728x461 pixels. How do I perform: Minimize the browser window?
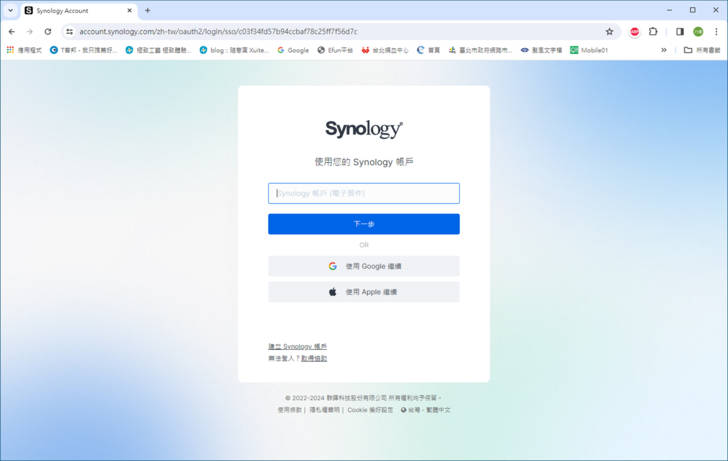[669, 10]
